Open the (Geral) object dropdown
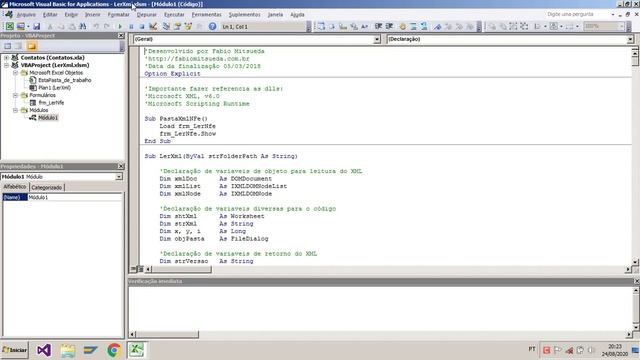This screenshot has height=360, width=640. pos(377,39)
